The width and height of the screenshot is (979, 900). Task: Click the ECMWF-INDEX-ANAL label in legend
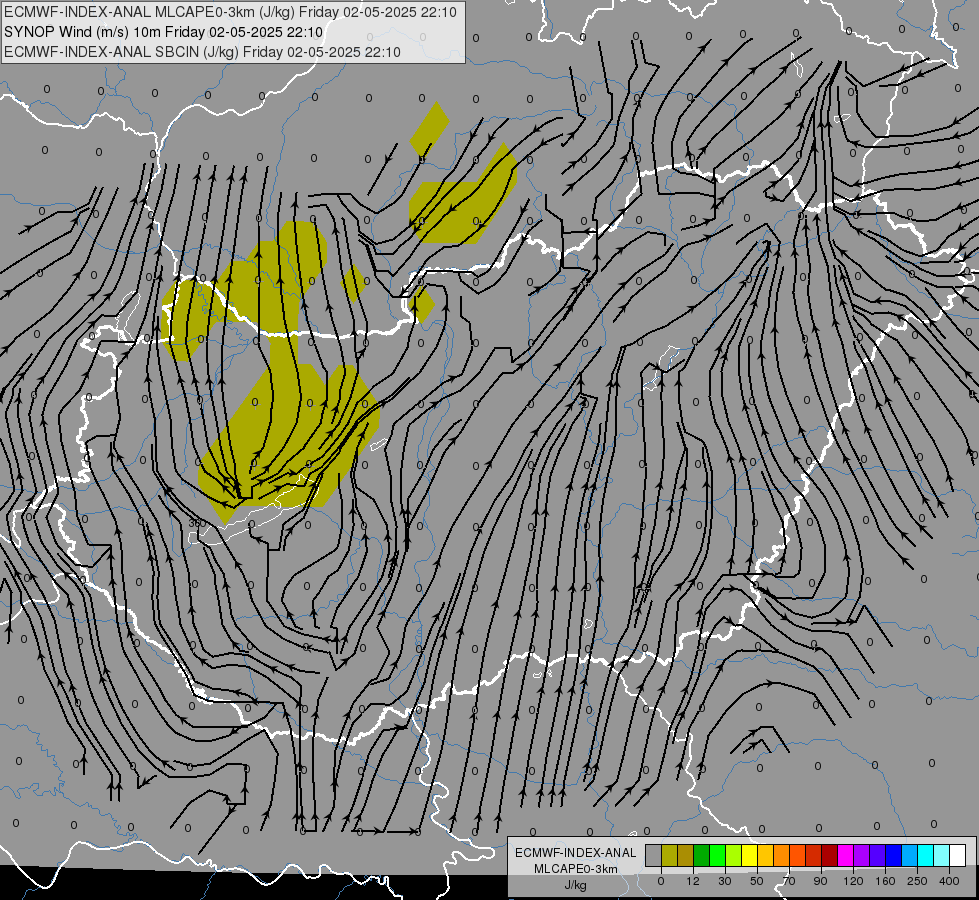click(576, 853)
